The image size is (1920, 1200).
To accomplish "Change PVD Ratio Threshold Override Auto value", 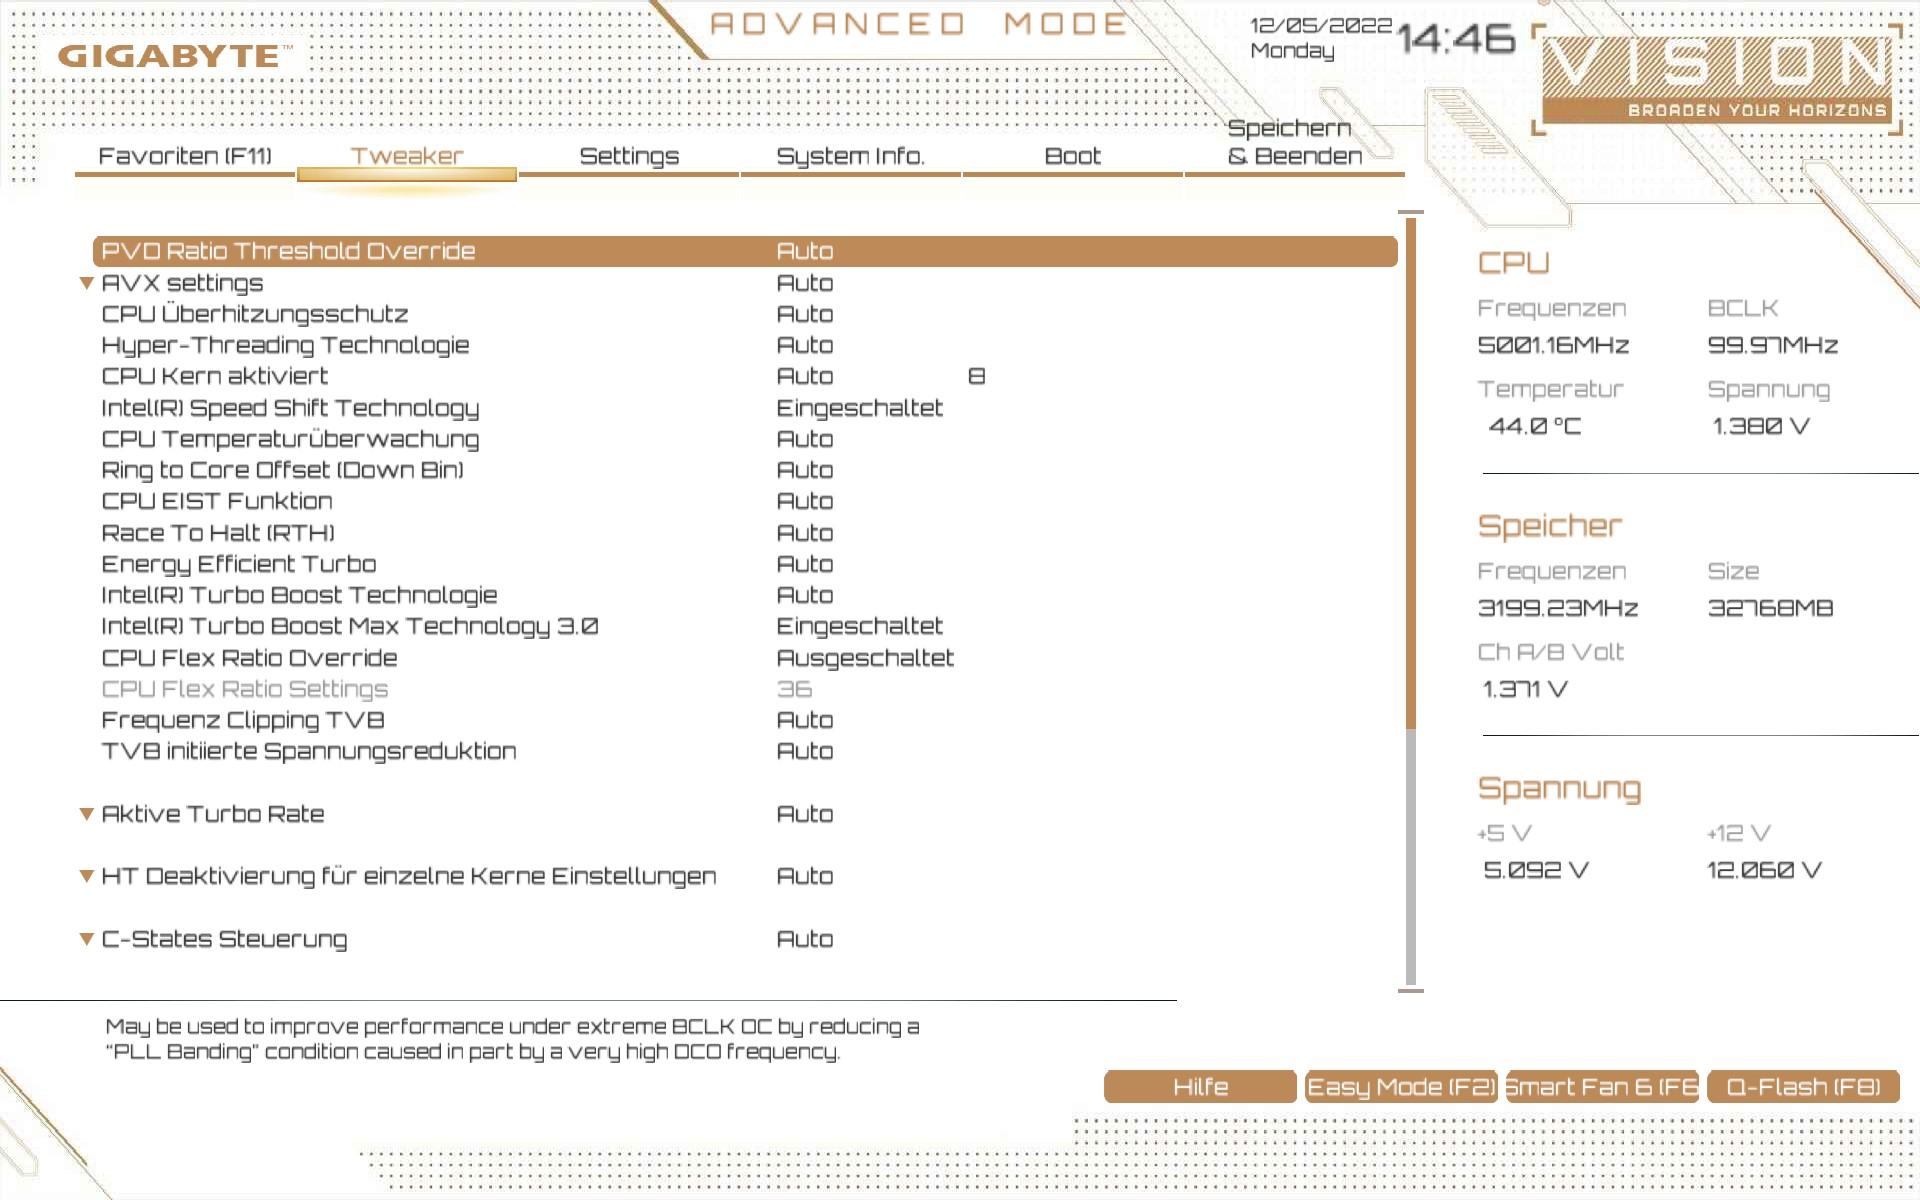I will [805, 251].
